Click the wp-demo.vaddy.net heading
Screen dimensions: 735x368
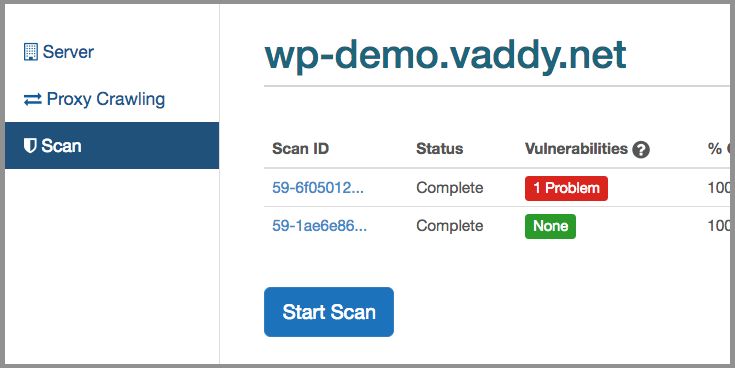[x=445, y=56]
